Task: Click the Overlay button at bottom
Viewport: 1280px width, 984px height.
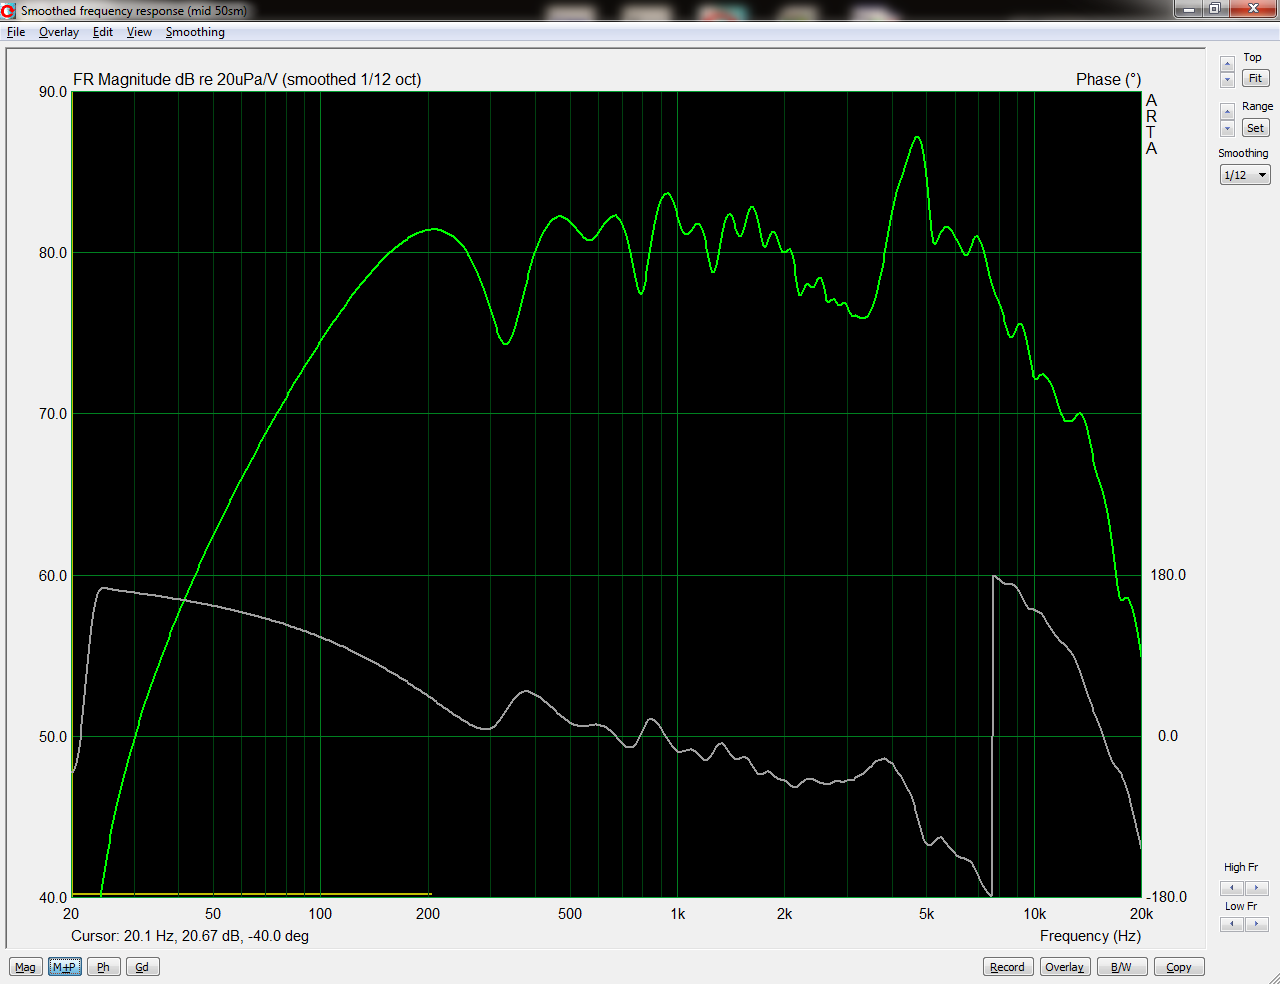Action: coord(1064,967)
